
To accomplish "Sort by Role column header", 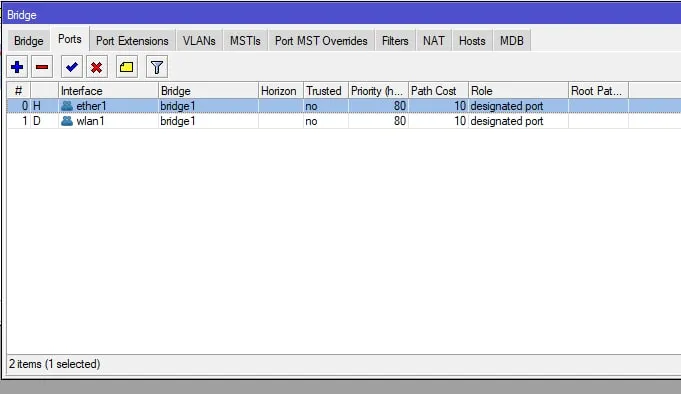I will (x=518, y=91).
